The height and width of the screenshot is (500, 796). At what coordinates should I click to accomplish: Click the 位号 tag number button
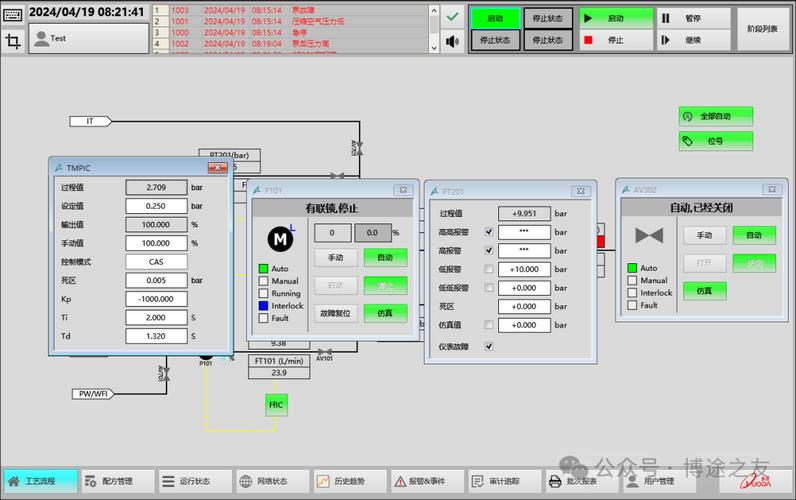(715, 141)
